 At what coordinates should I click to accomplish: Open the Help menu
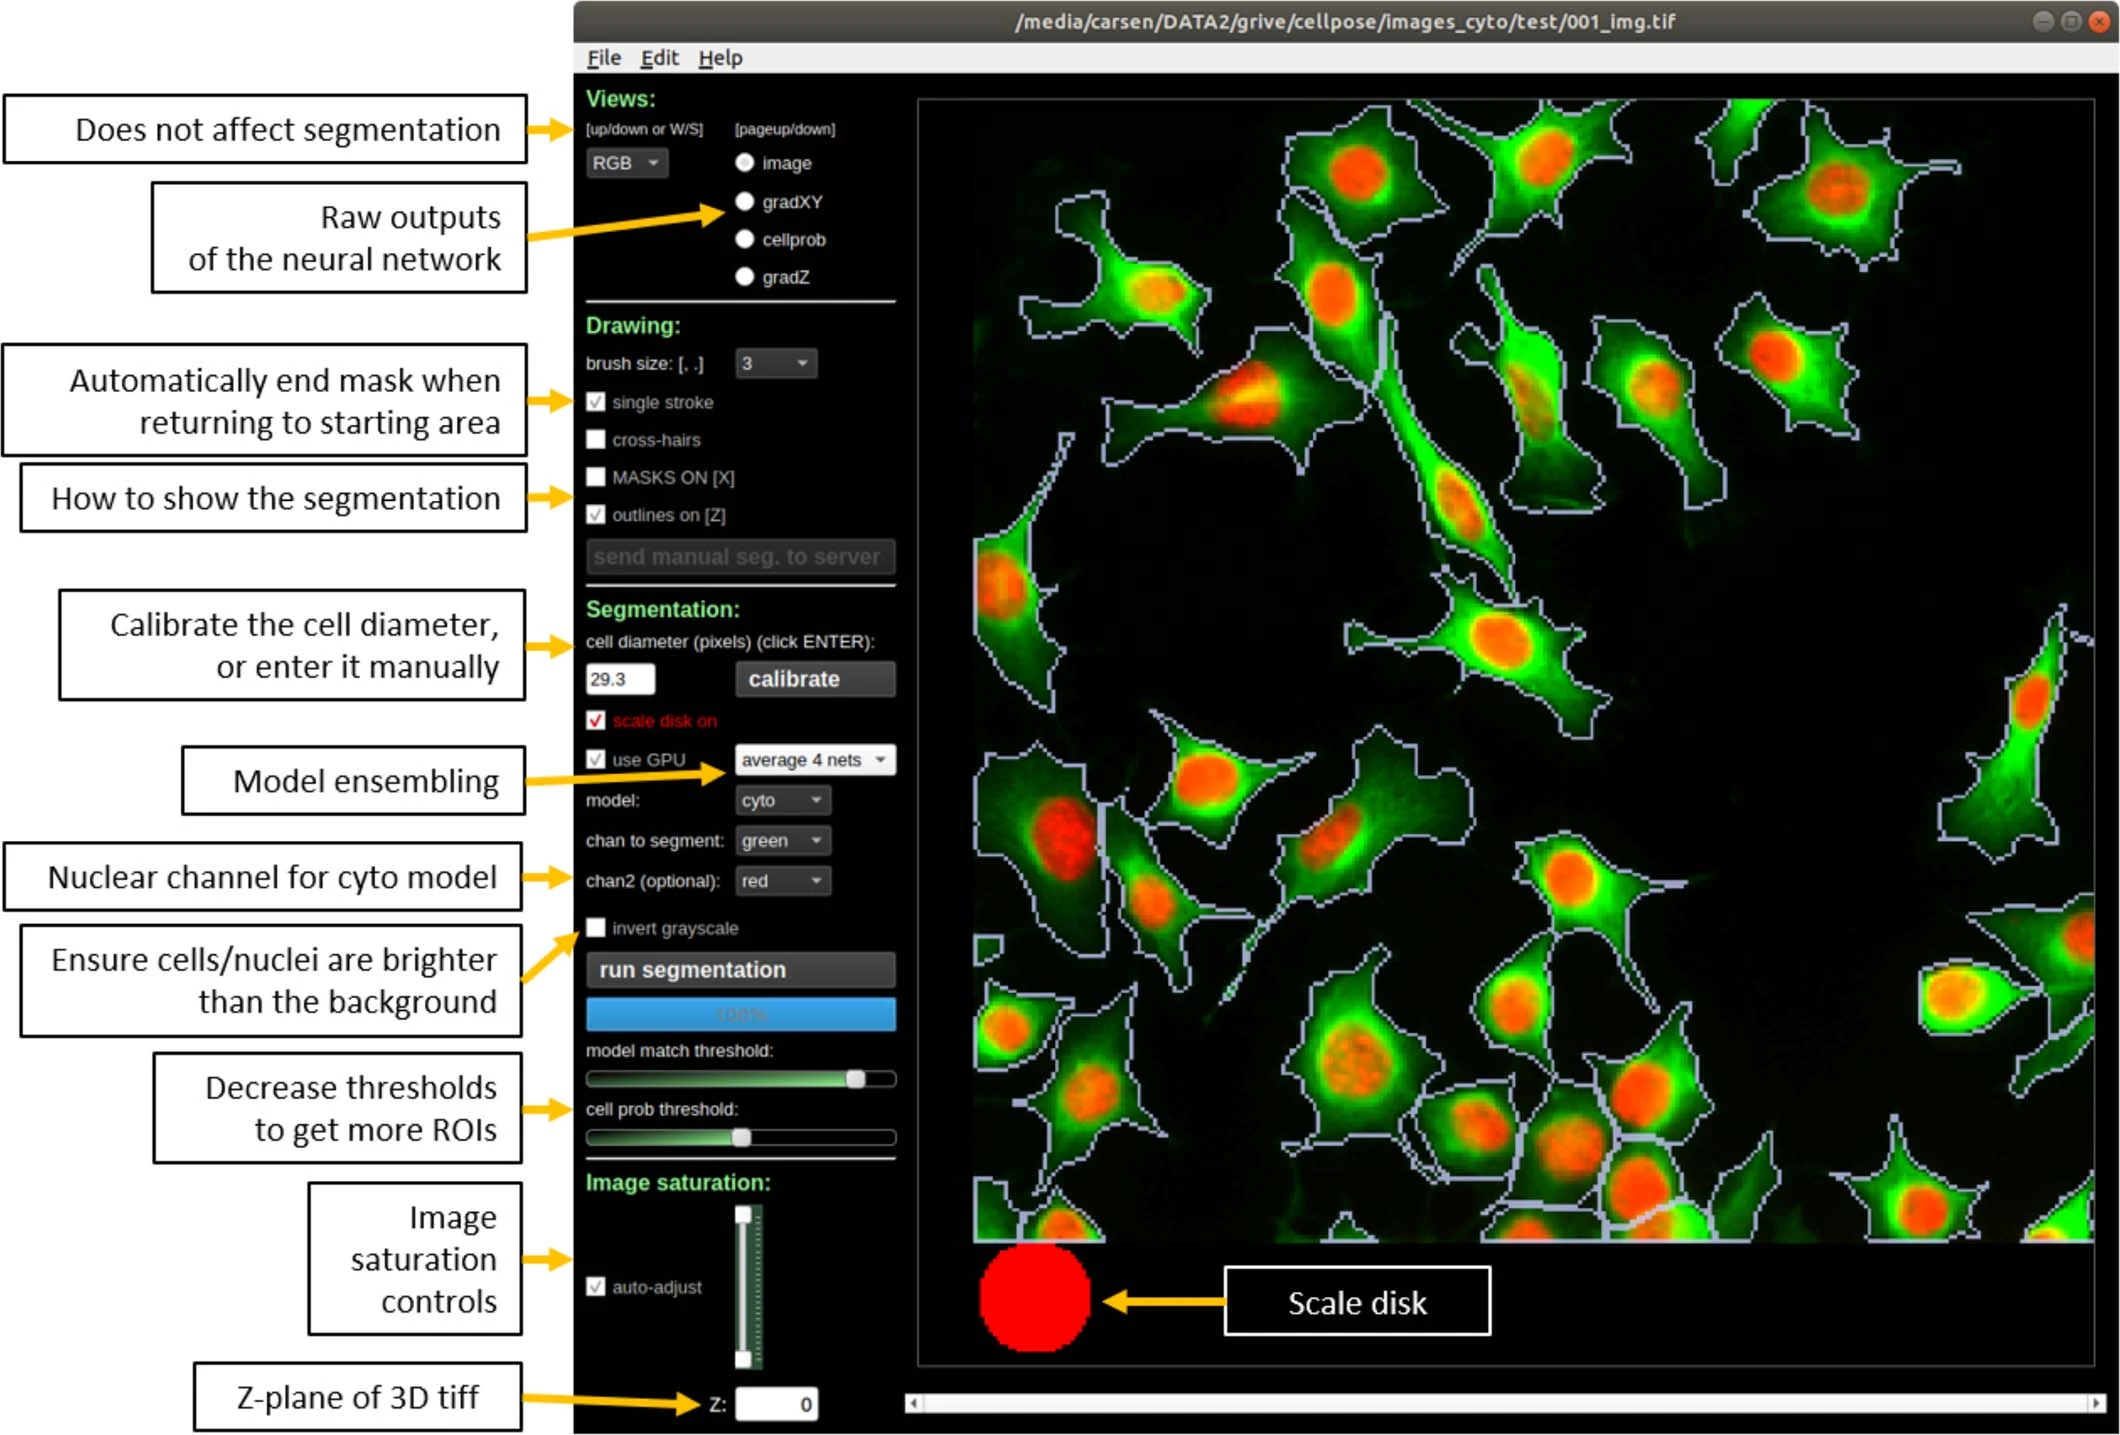(719, 58)
